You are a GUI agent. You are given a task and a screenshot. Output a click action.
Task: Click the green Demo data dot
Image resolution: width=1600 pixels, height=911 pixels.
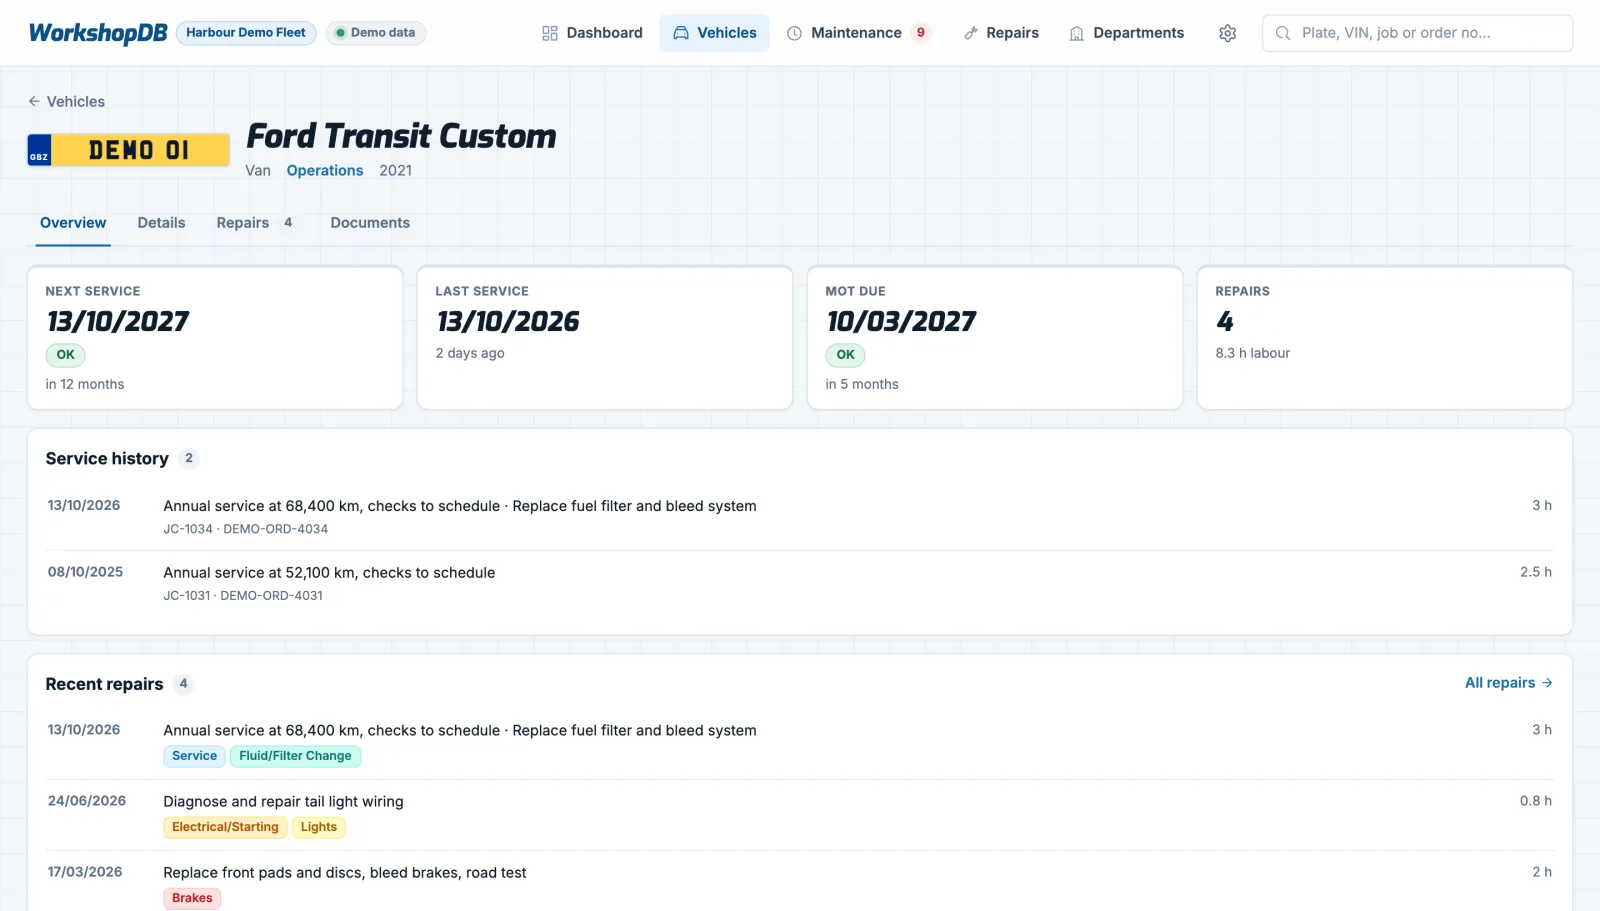point(340,33)
